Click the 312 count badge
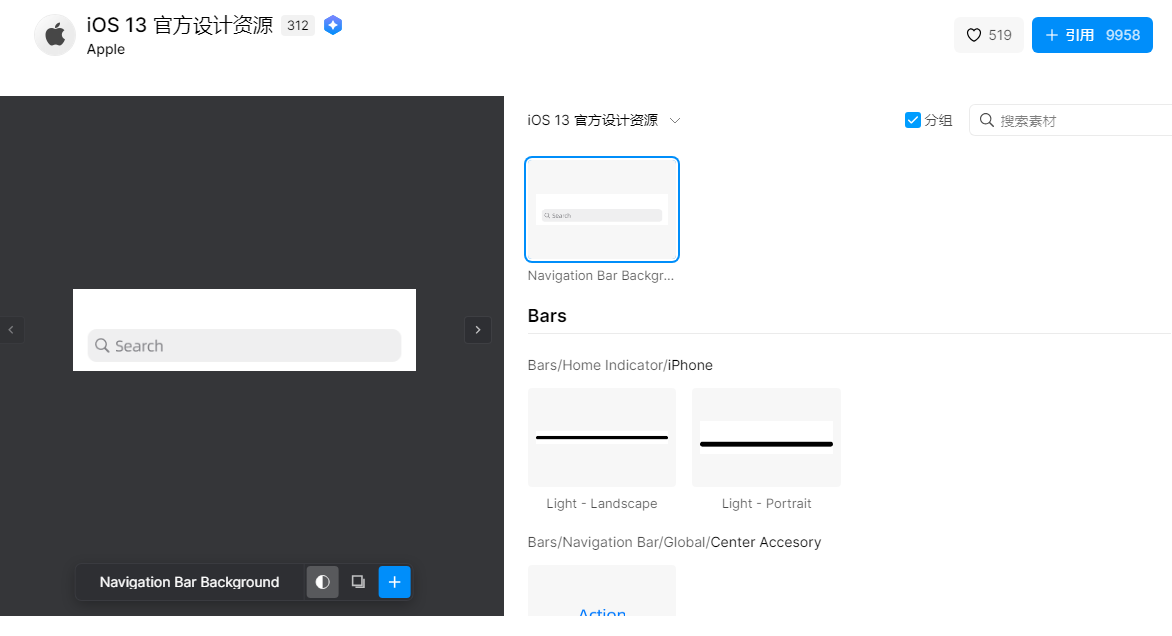This screenshot has height=636, width=1172. point(297,25)
